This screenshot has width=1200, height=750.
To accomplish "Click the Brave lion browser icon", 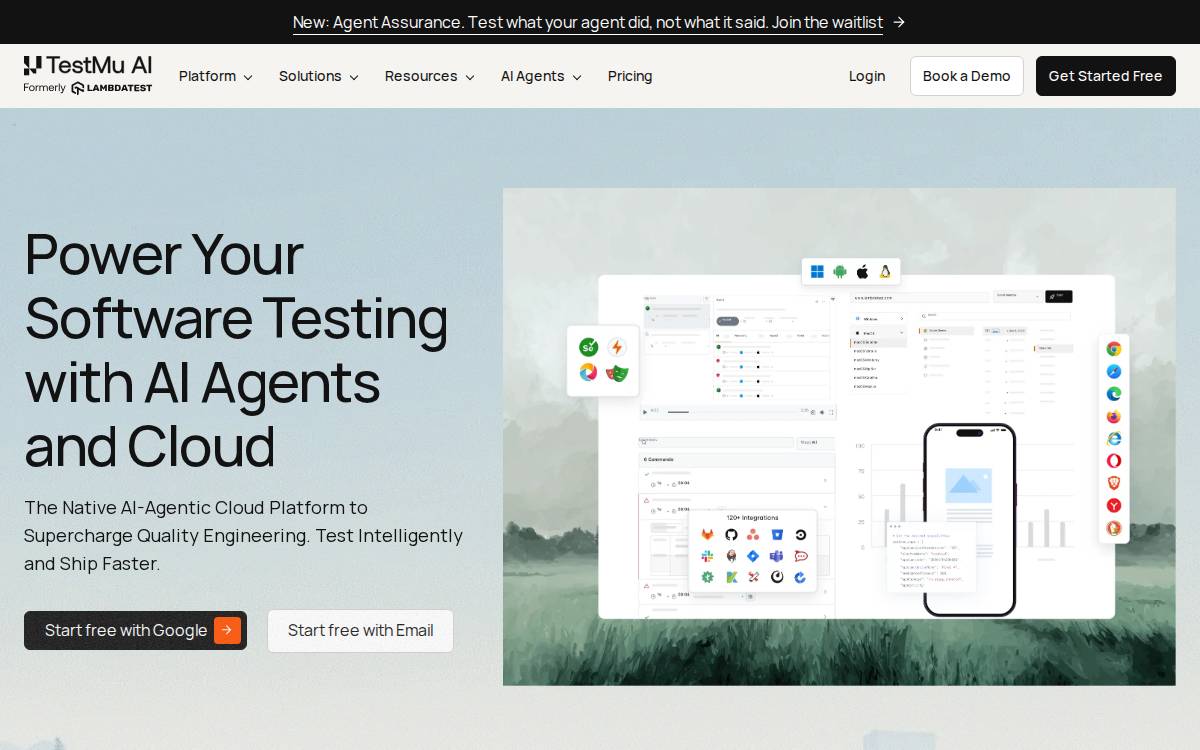I will click(1113, 483).
